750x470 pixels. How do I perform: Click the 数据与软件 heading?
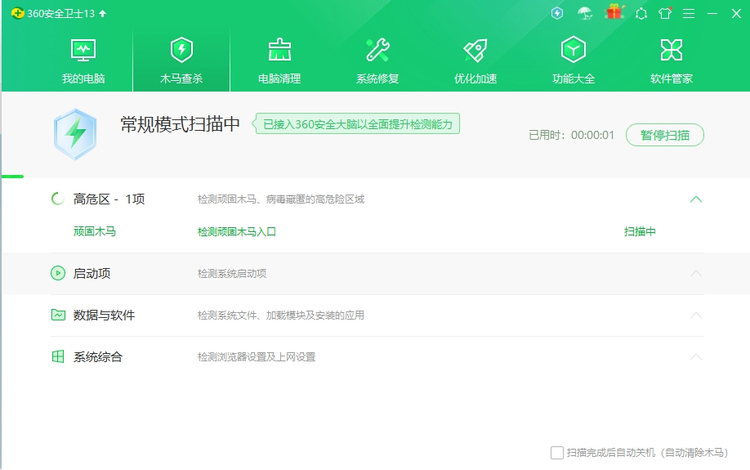click(104, 316)
